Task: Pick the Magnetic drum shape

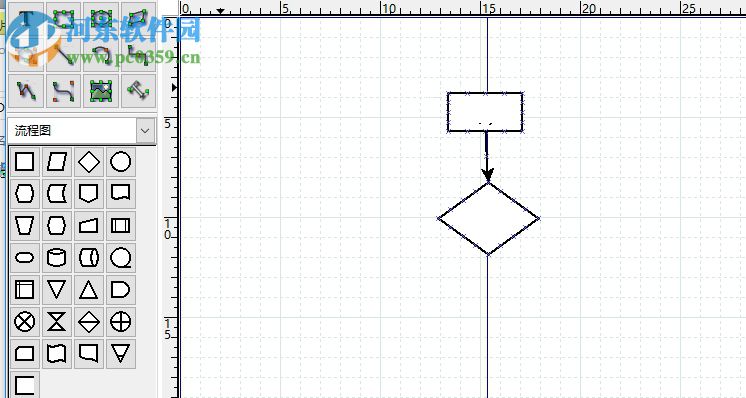Action: [88, 258]
